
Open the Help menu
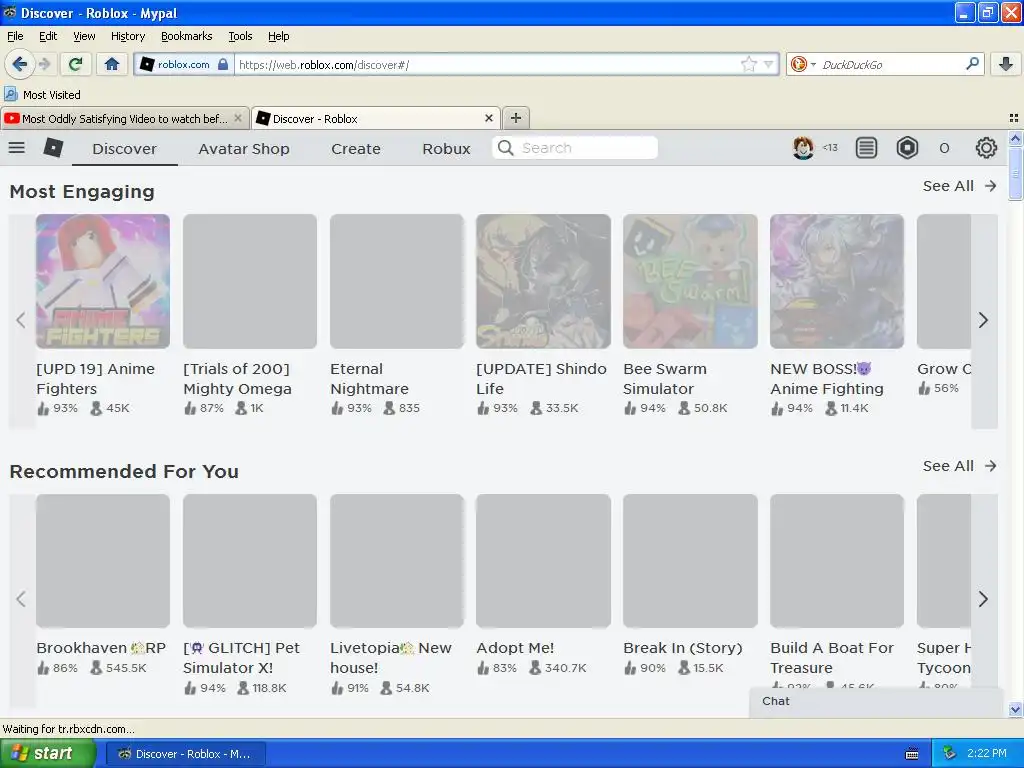pos(278,36)
